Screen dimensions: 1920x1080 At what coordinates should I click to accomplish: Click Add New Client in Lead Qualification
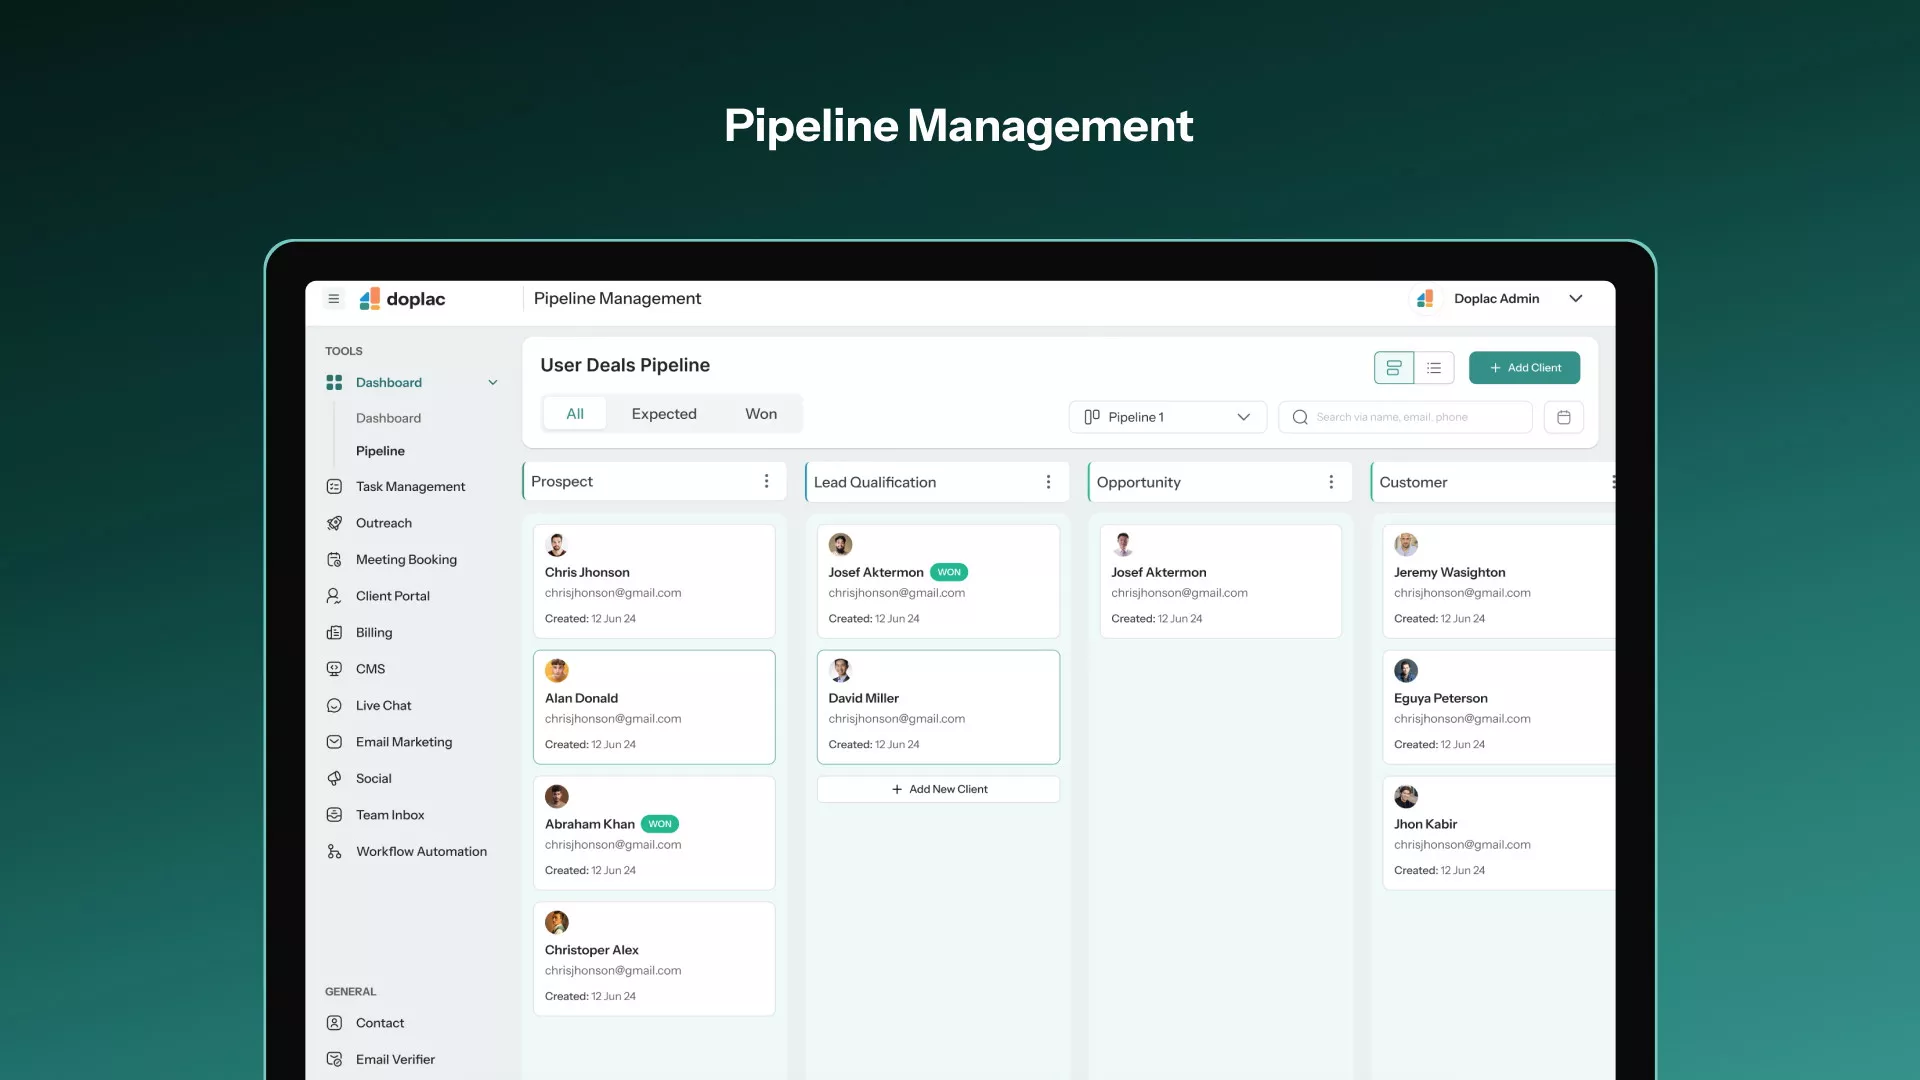coord(938,789)
